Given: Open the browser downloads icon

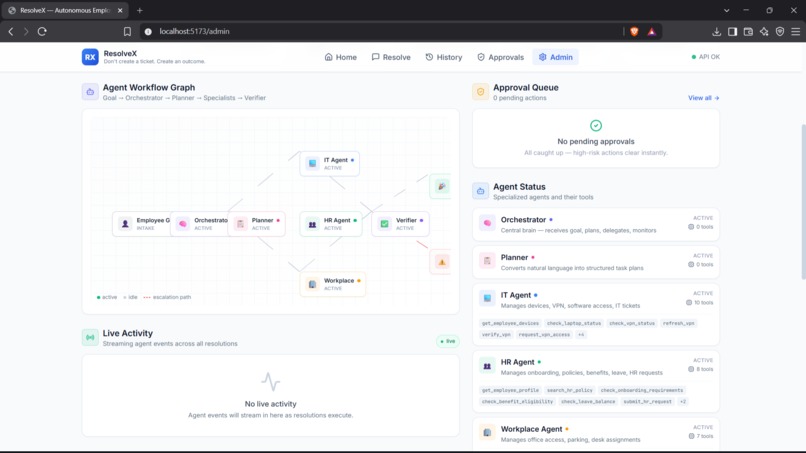Looking at the screenshot, I should coord(717,31).
